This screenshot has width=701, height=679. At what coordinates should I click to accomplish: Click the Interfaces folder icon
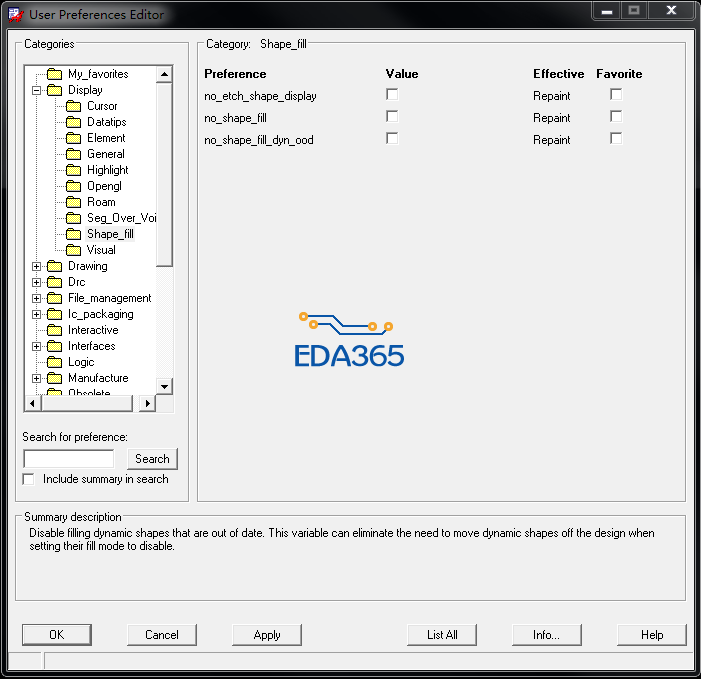(x=54, y=346)
